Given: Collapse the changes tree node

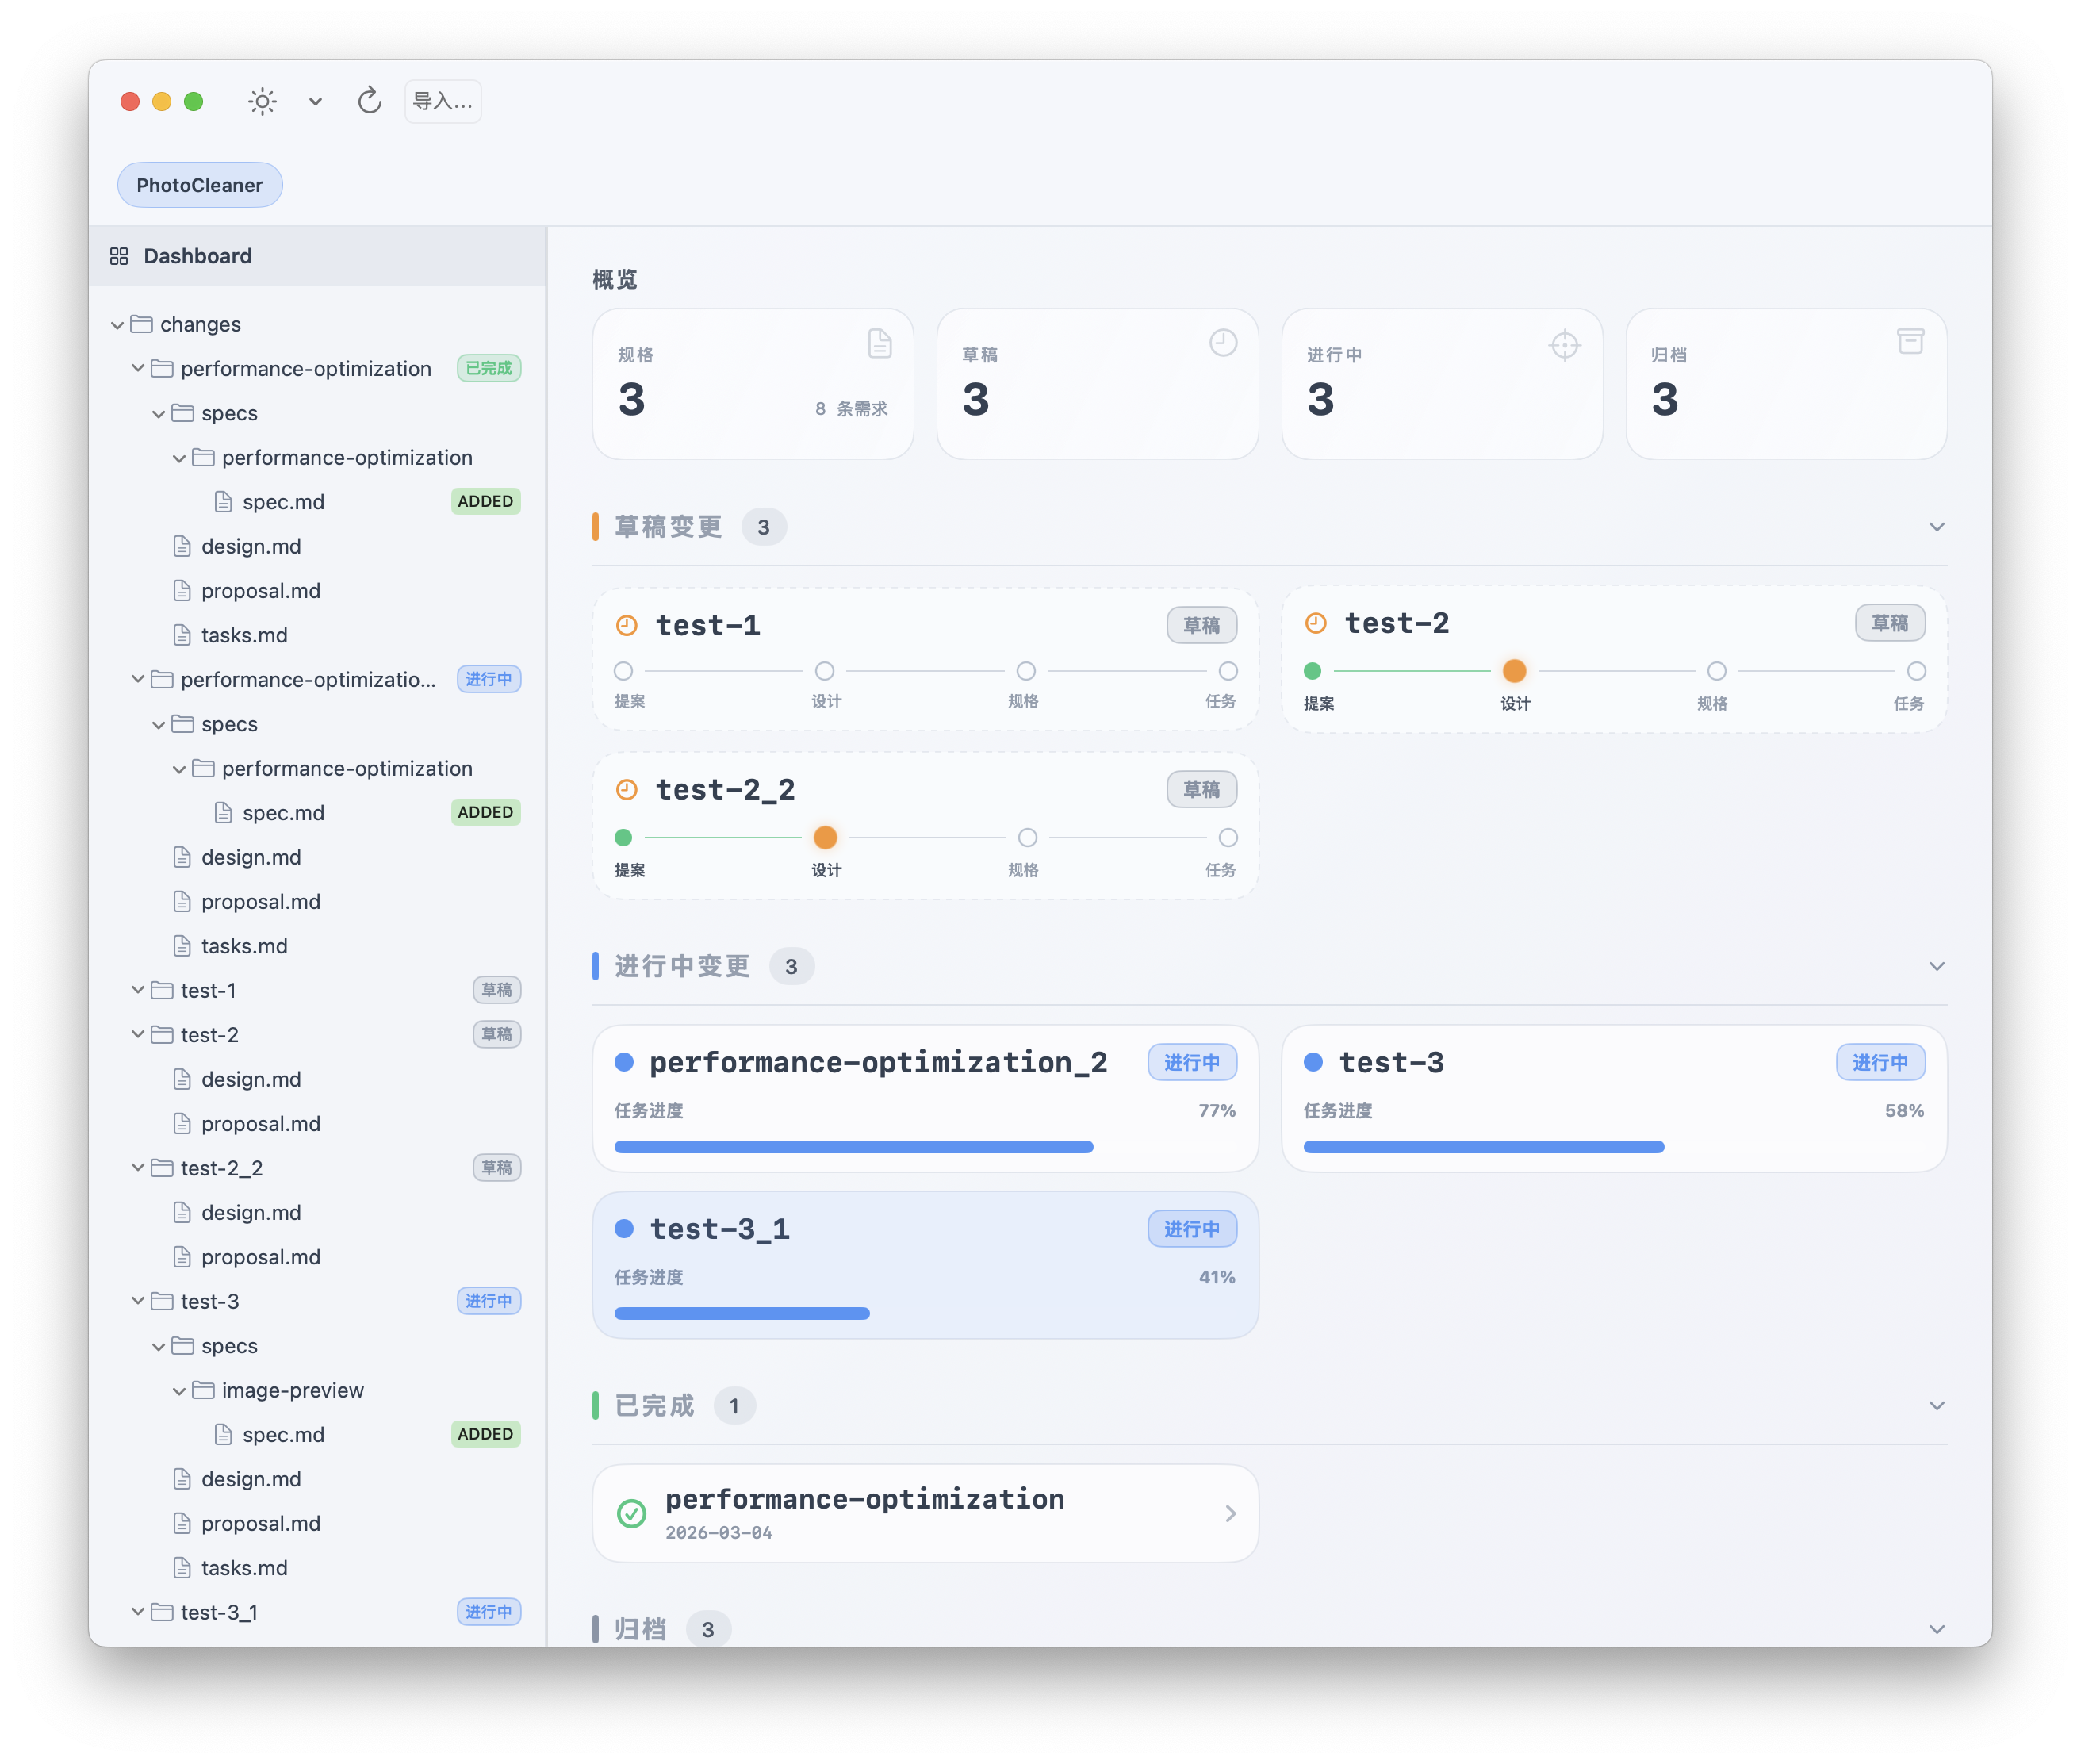Looking at the screenshot, I should [x=117, y=324].
